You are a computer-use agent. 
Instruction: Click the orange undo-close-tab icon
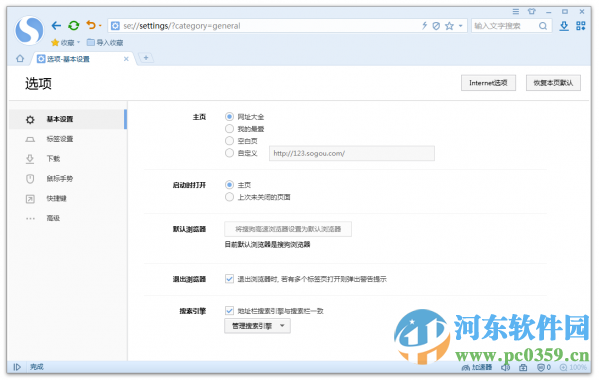[x=91, y=25]
